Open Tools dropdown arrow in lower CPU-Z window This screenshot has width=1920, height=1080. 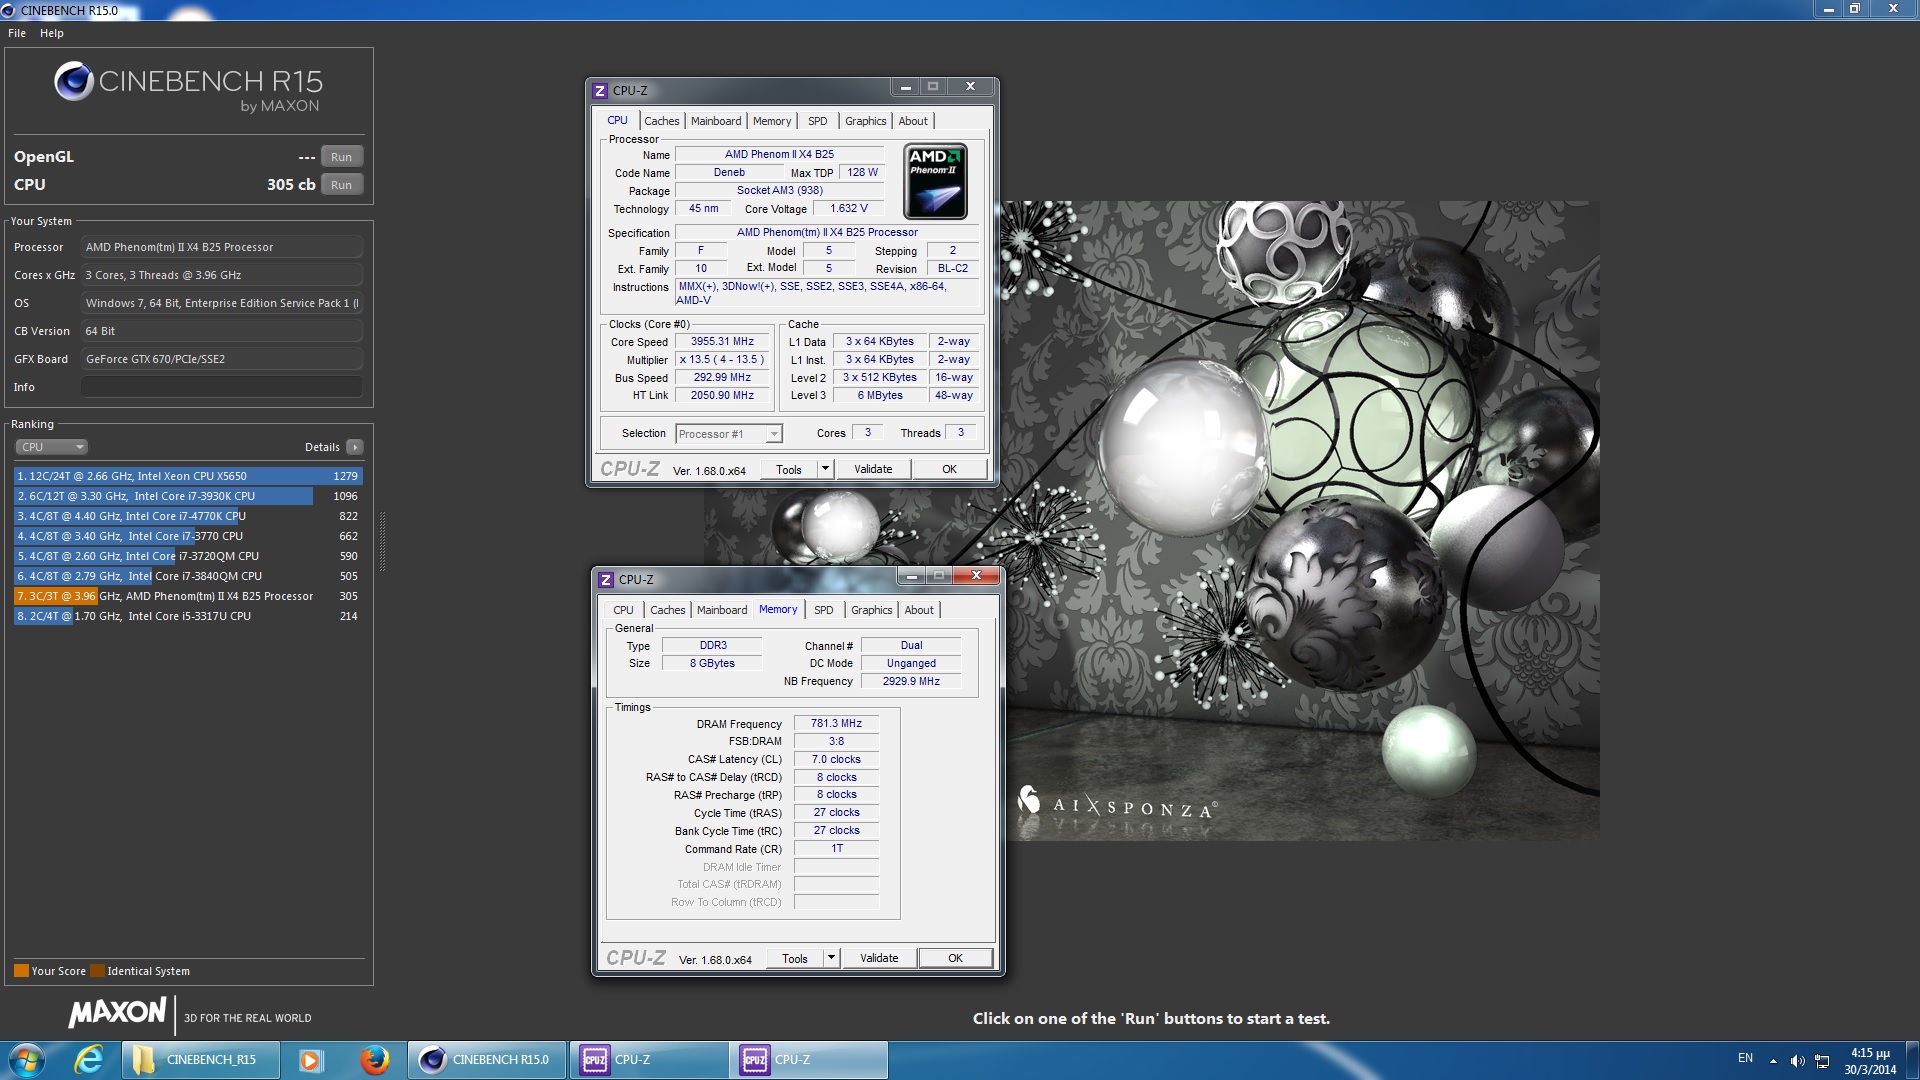tap(831, 958)
